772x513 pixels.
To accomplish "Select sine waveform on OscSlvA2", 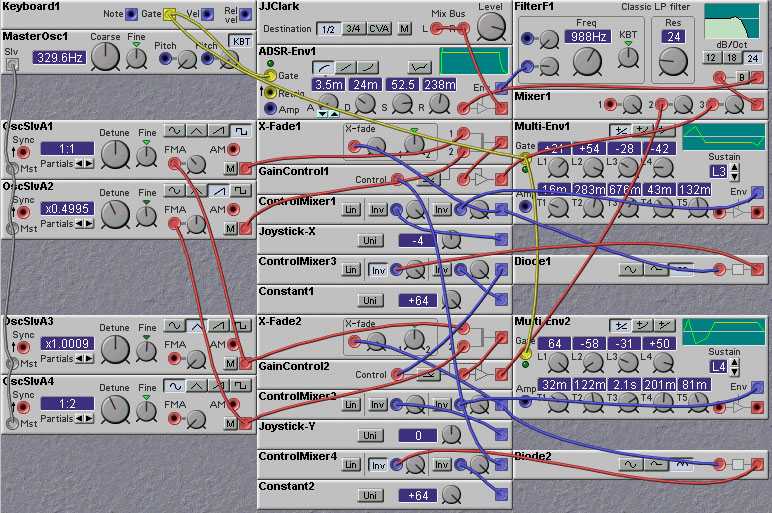I will tap(175, 189).
